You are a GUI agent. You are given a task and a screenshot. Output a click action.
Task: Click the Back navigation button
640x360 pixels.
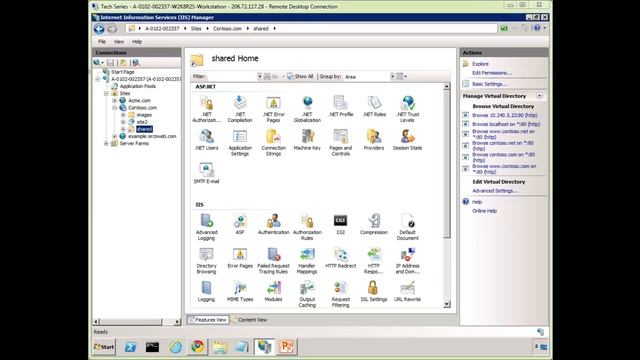99,29
